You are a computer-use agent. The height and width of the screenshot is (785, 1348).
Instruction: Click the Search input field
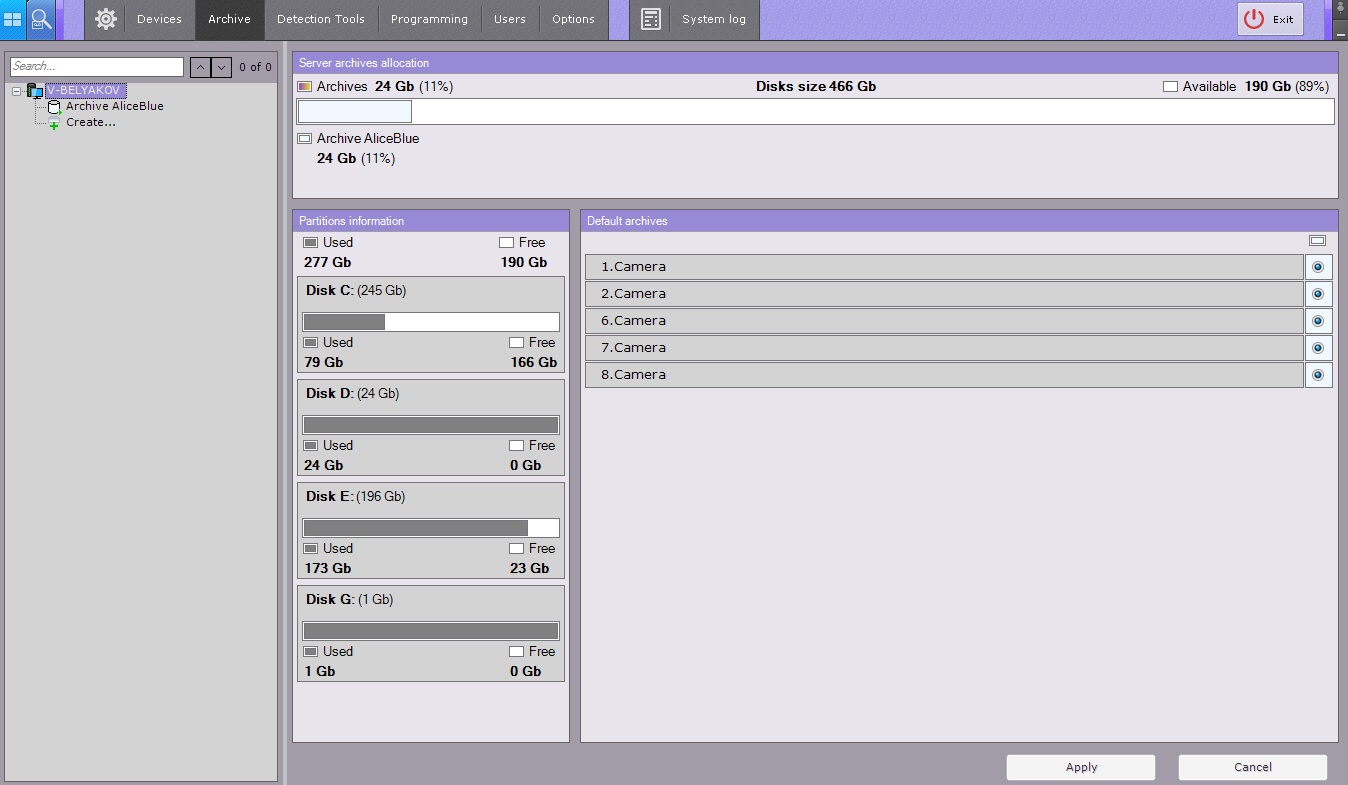[96, 67]
